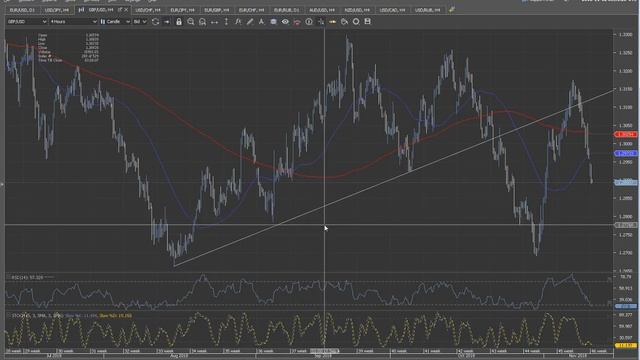Select the text annotation tool icon
Image resolution: width=640 pixels, height=360 pixels.
click(x=262, y=22)
